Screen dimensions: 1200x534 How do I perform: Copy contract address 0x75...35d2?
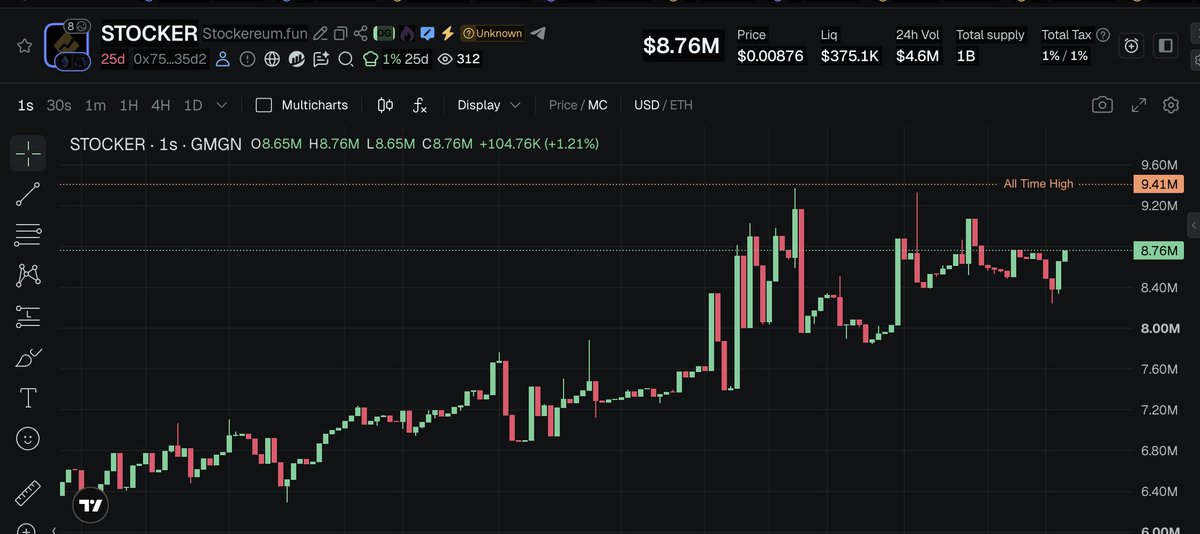point(171,59)
